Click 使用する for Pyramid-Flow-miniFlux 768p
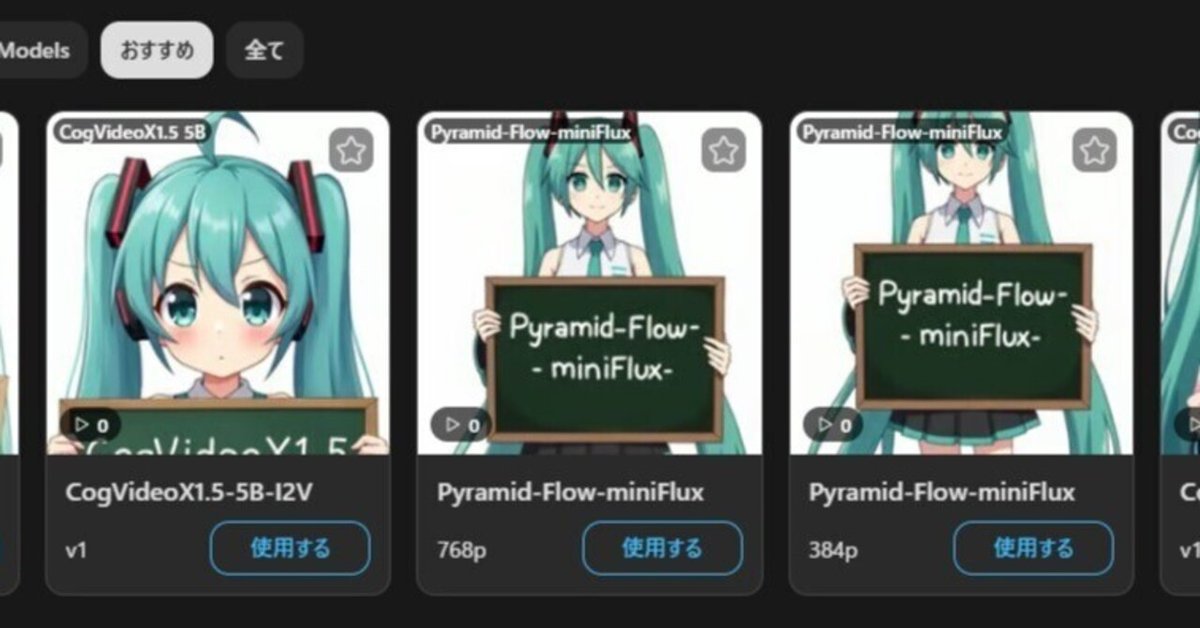1200x628 pixels. (662, 548)
